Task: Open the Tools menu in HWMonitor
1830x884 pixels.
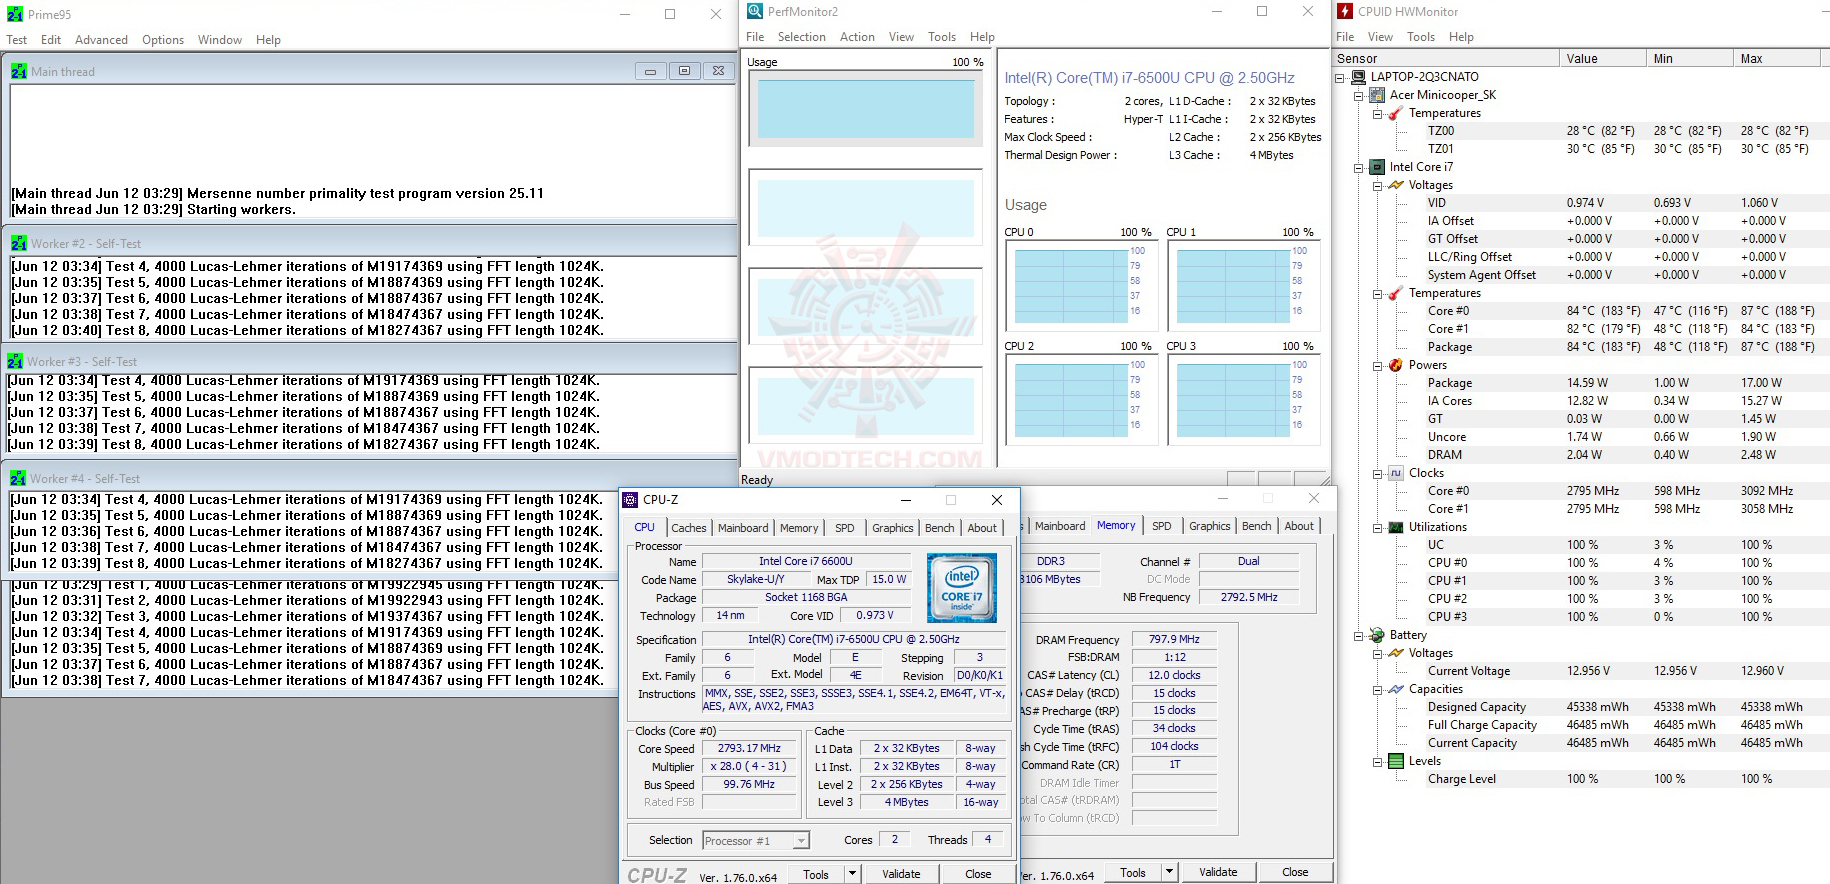Action: click(1421, 37)
